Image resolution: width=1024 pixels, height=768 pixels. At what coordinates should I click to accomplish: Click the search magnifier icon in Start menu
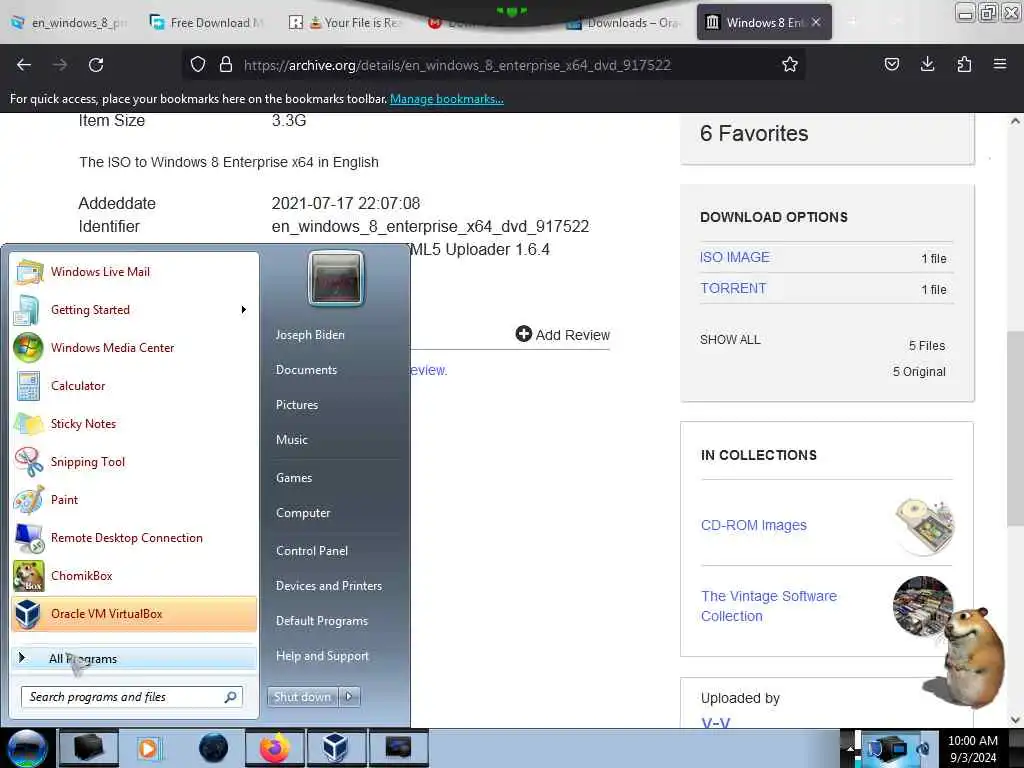231,697
